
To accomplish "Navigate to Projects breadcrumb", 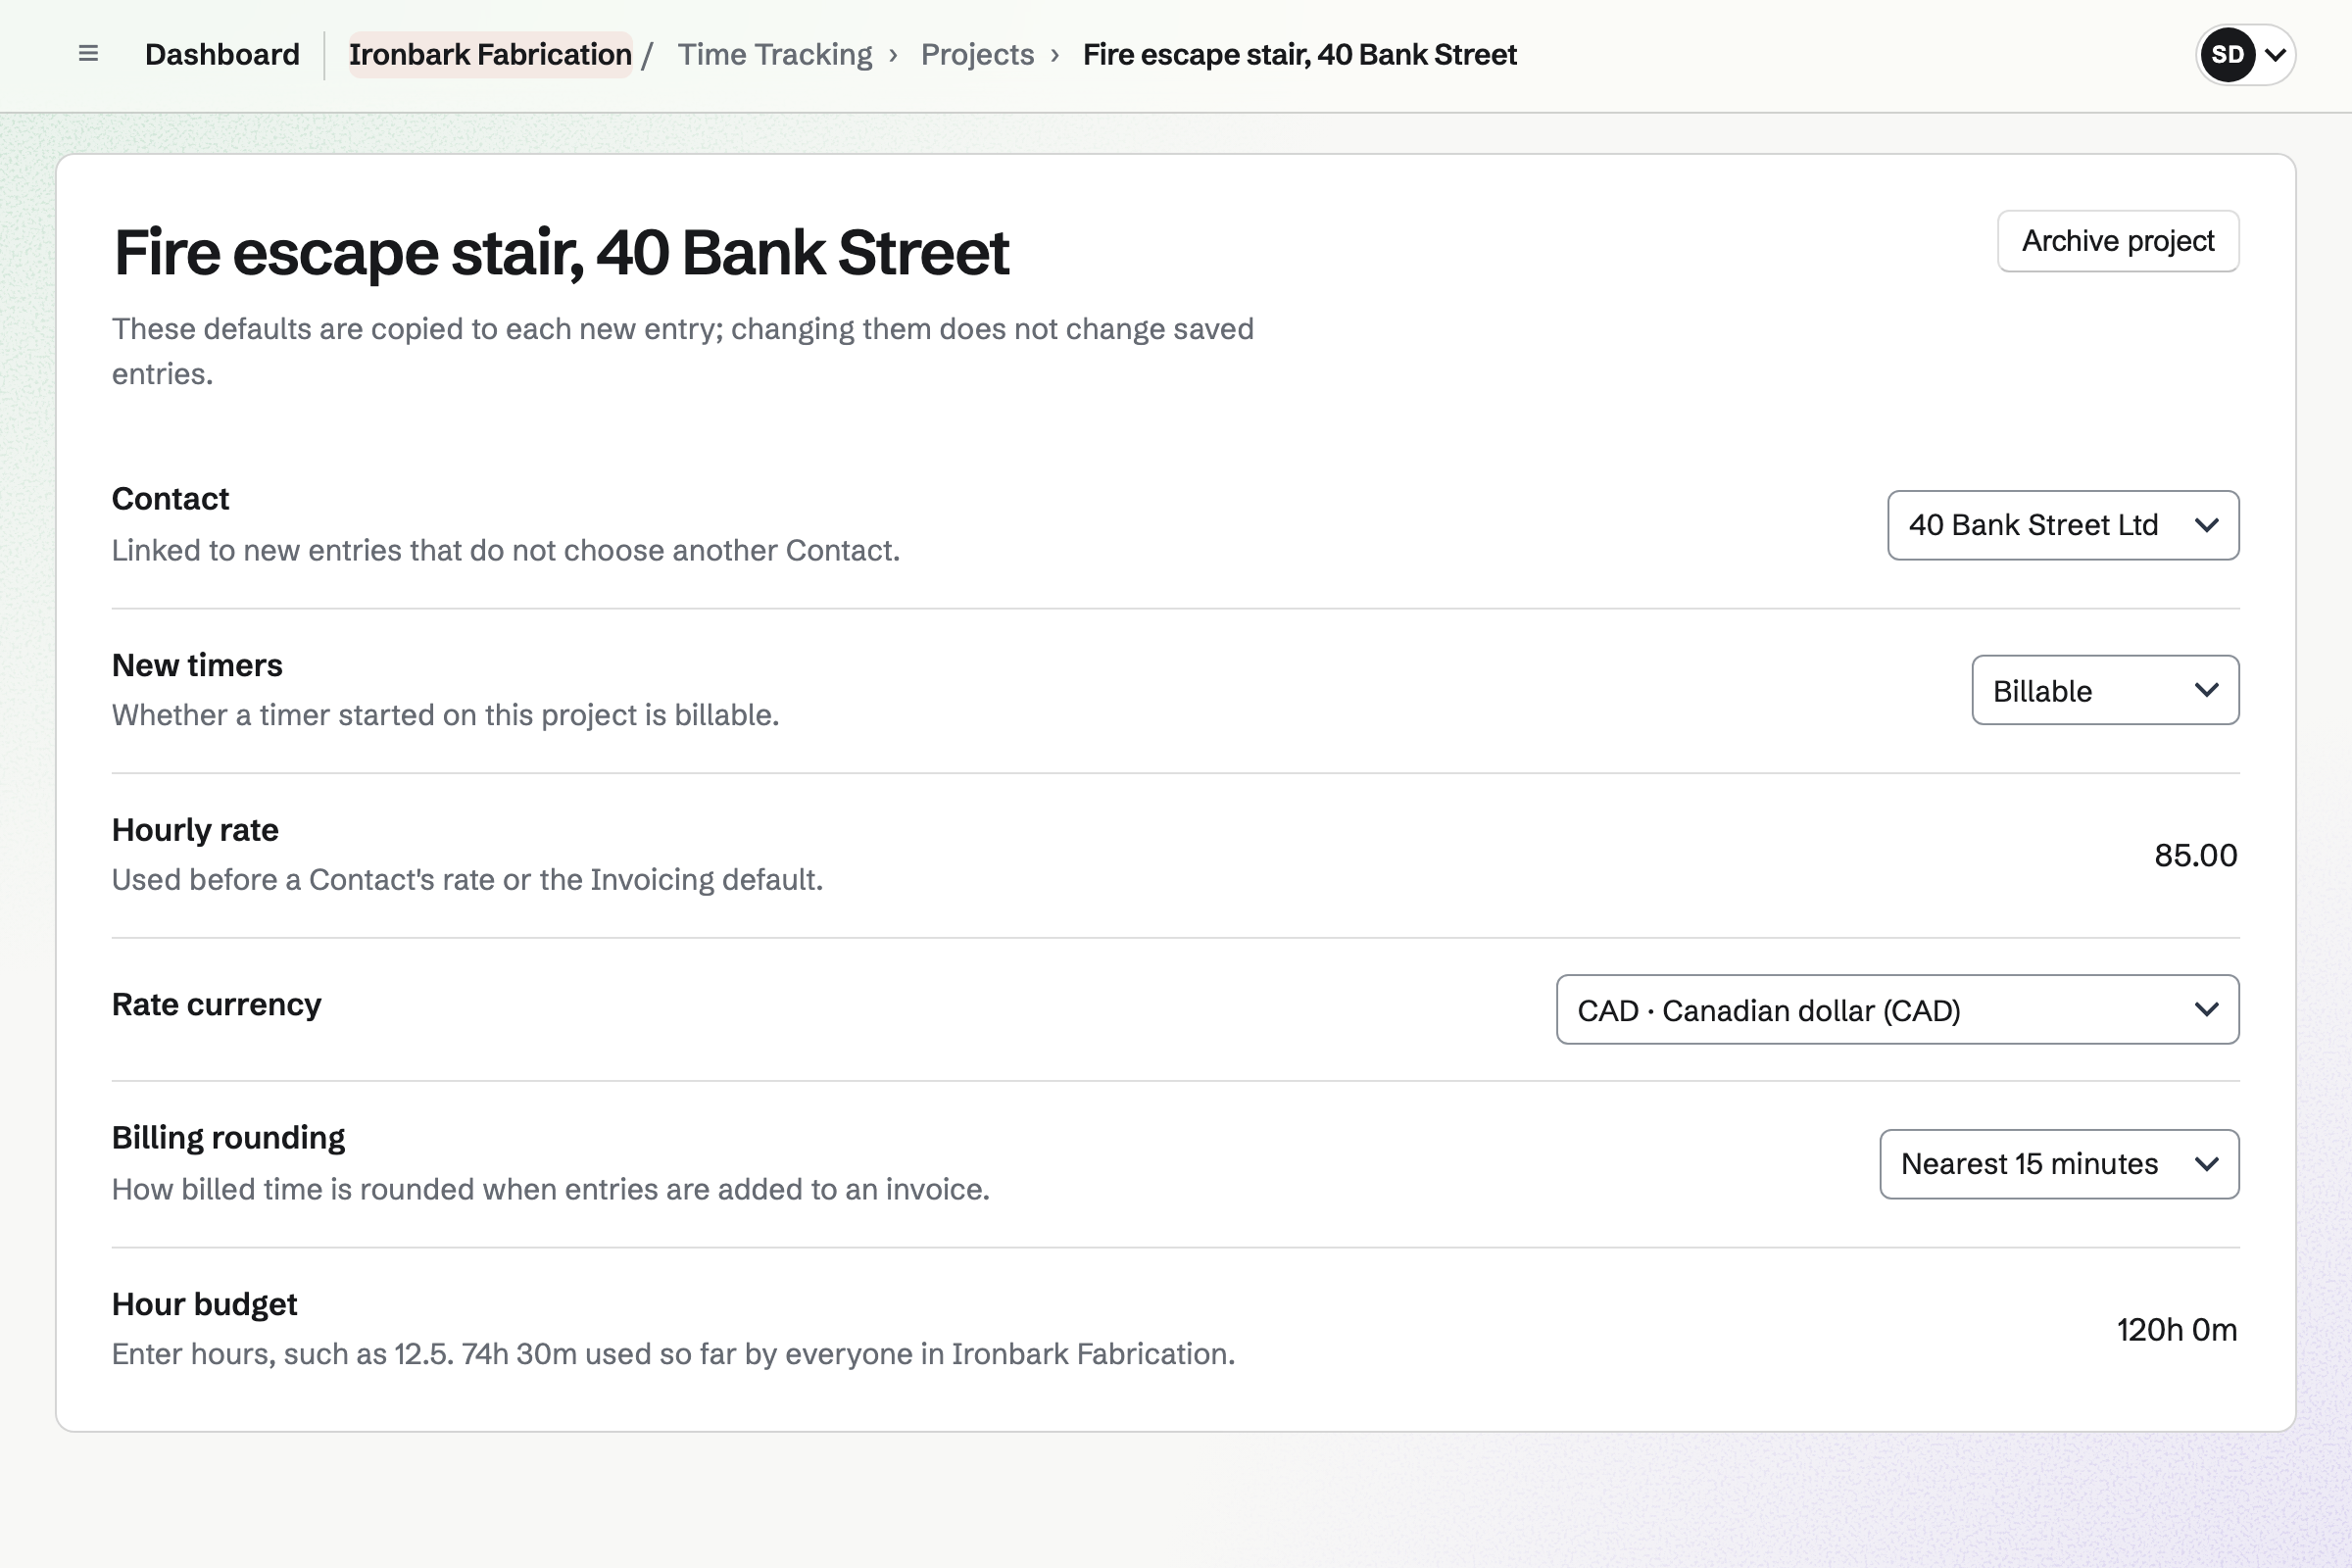I will 977,54.
